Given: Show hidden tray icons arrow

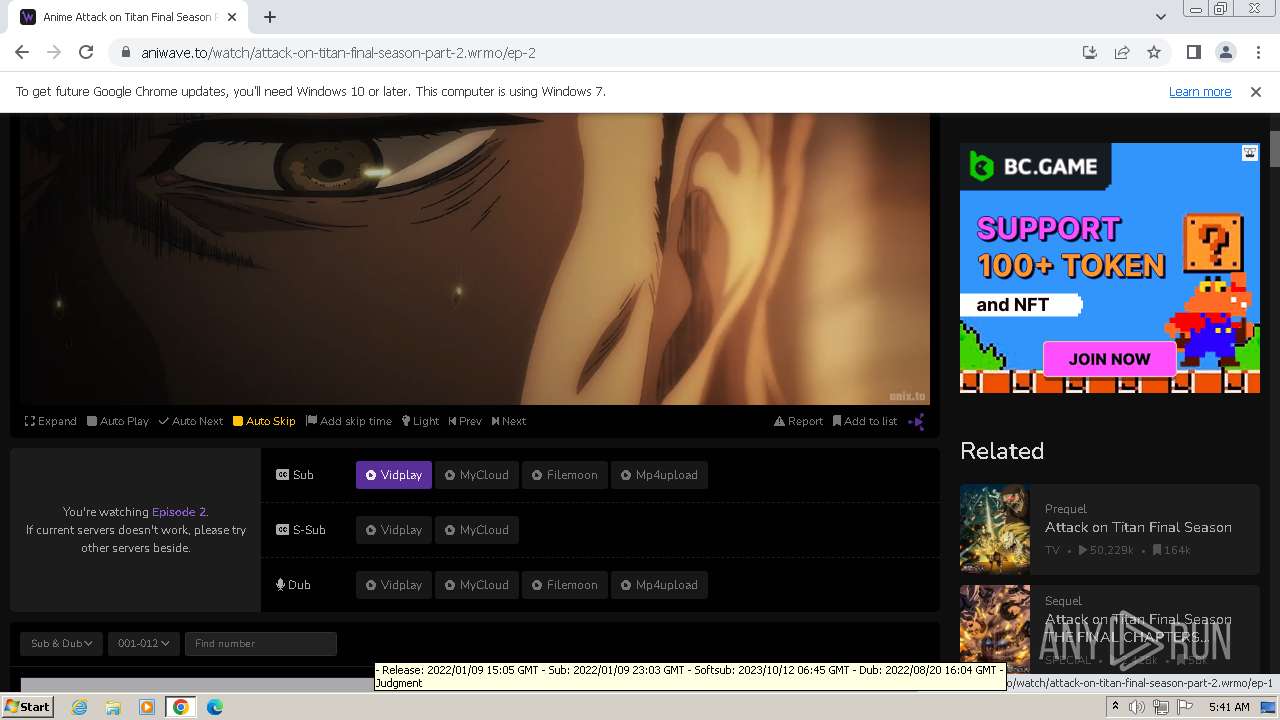Looking at the screenshot, I should point(1115,707).
